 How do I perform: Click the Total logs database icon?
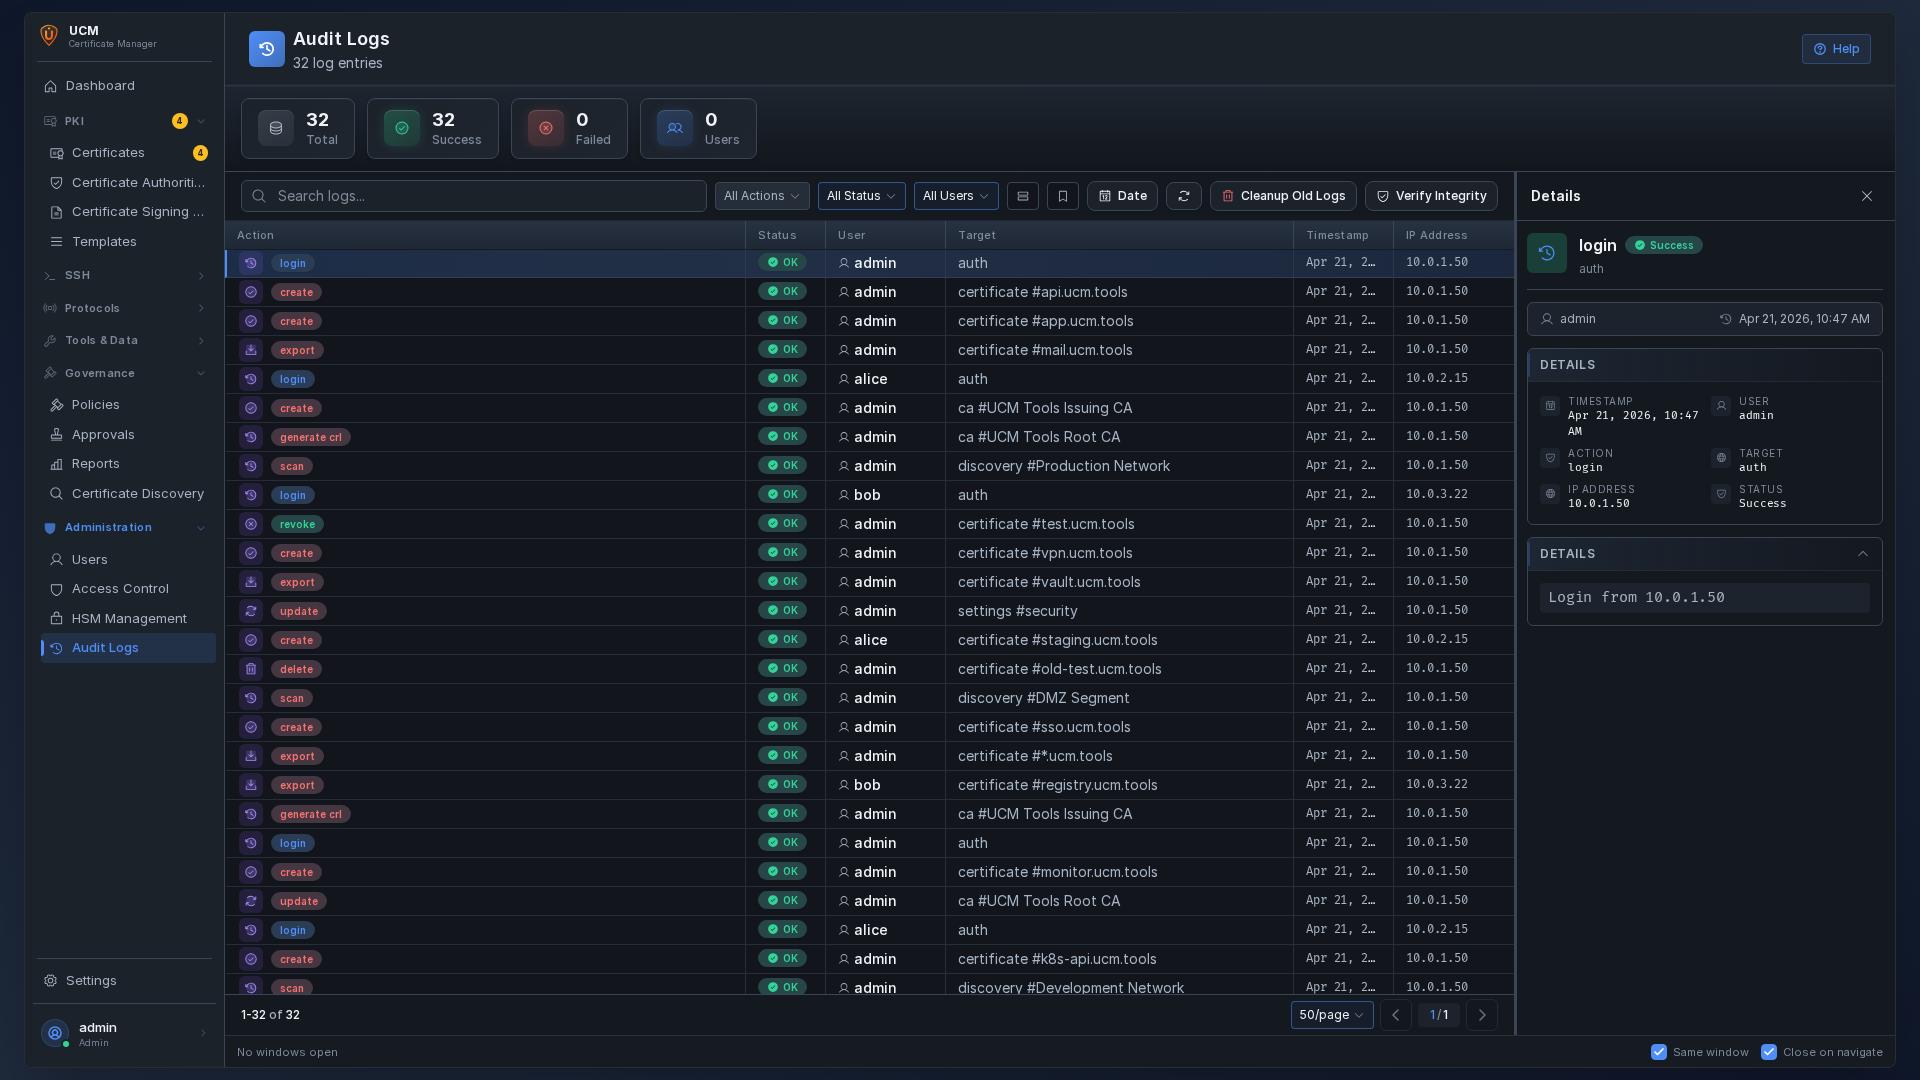(276, 128)
